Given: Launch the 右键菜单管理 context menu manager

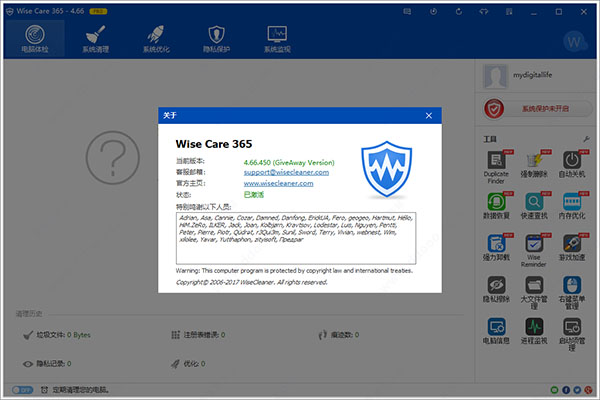Looking at the screenshot, I should pyautogui.click(x=572, y=292).
